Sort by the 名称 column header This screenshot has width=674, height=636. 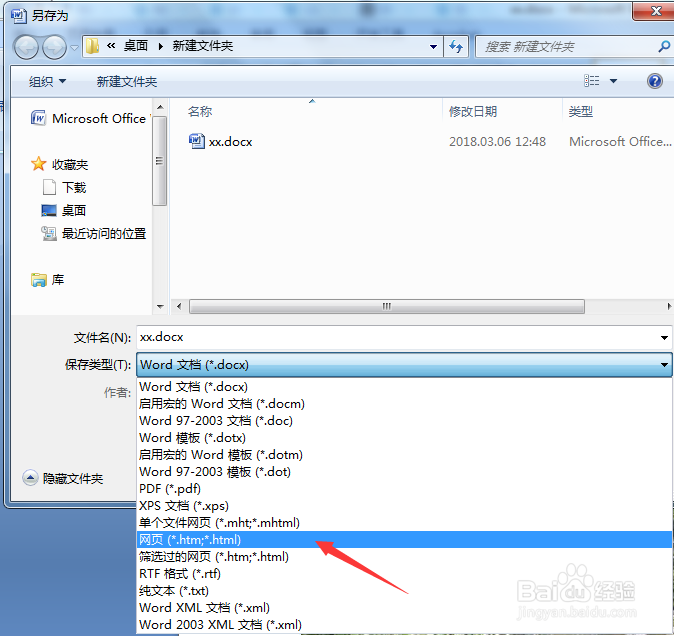[200, 112]
